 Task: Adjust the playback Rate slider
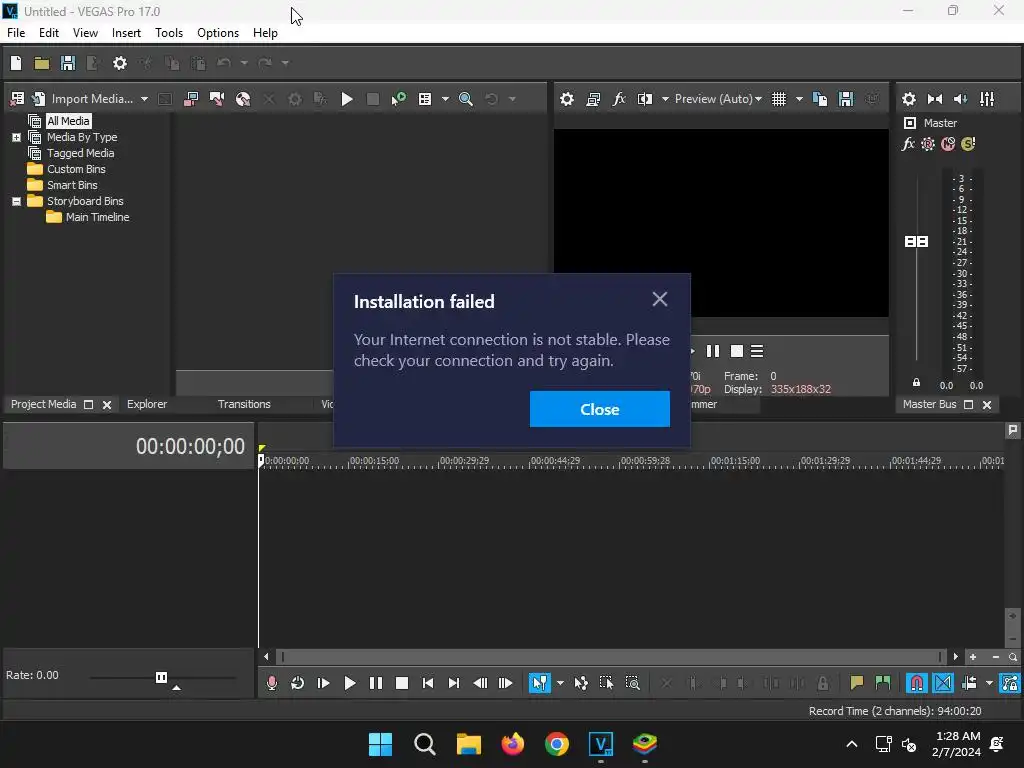[161, 678]
